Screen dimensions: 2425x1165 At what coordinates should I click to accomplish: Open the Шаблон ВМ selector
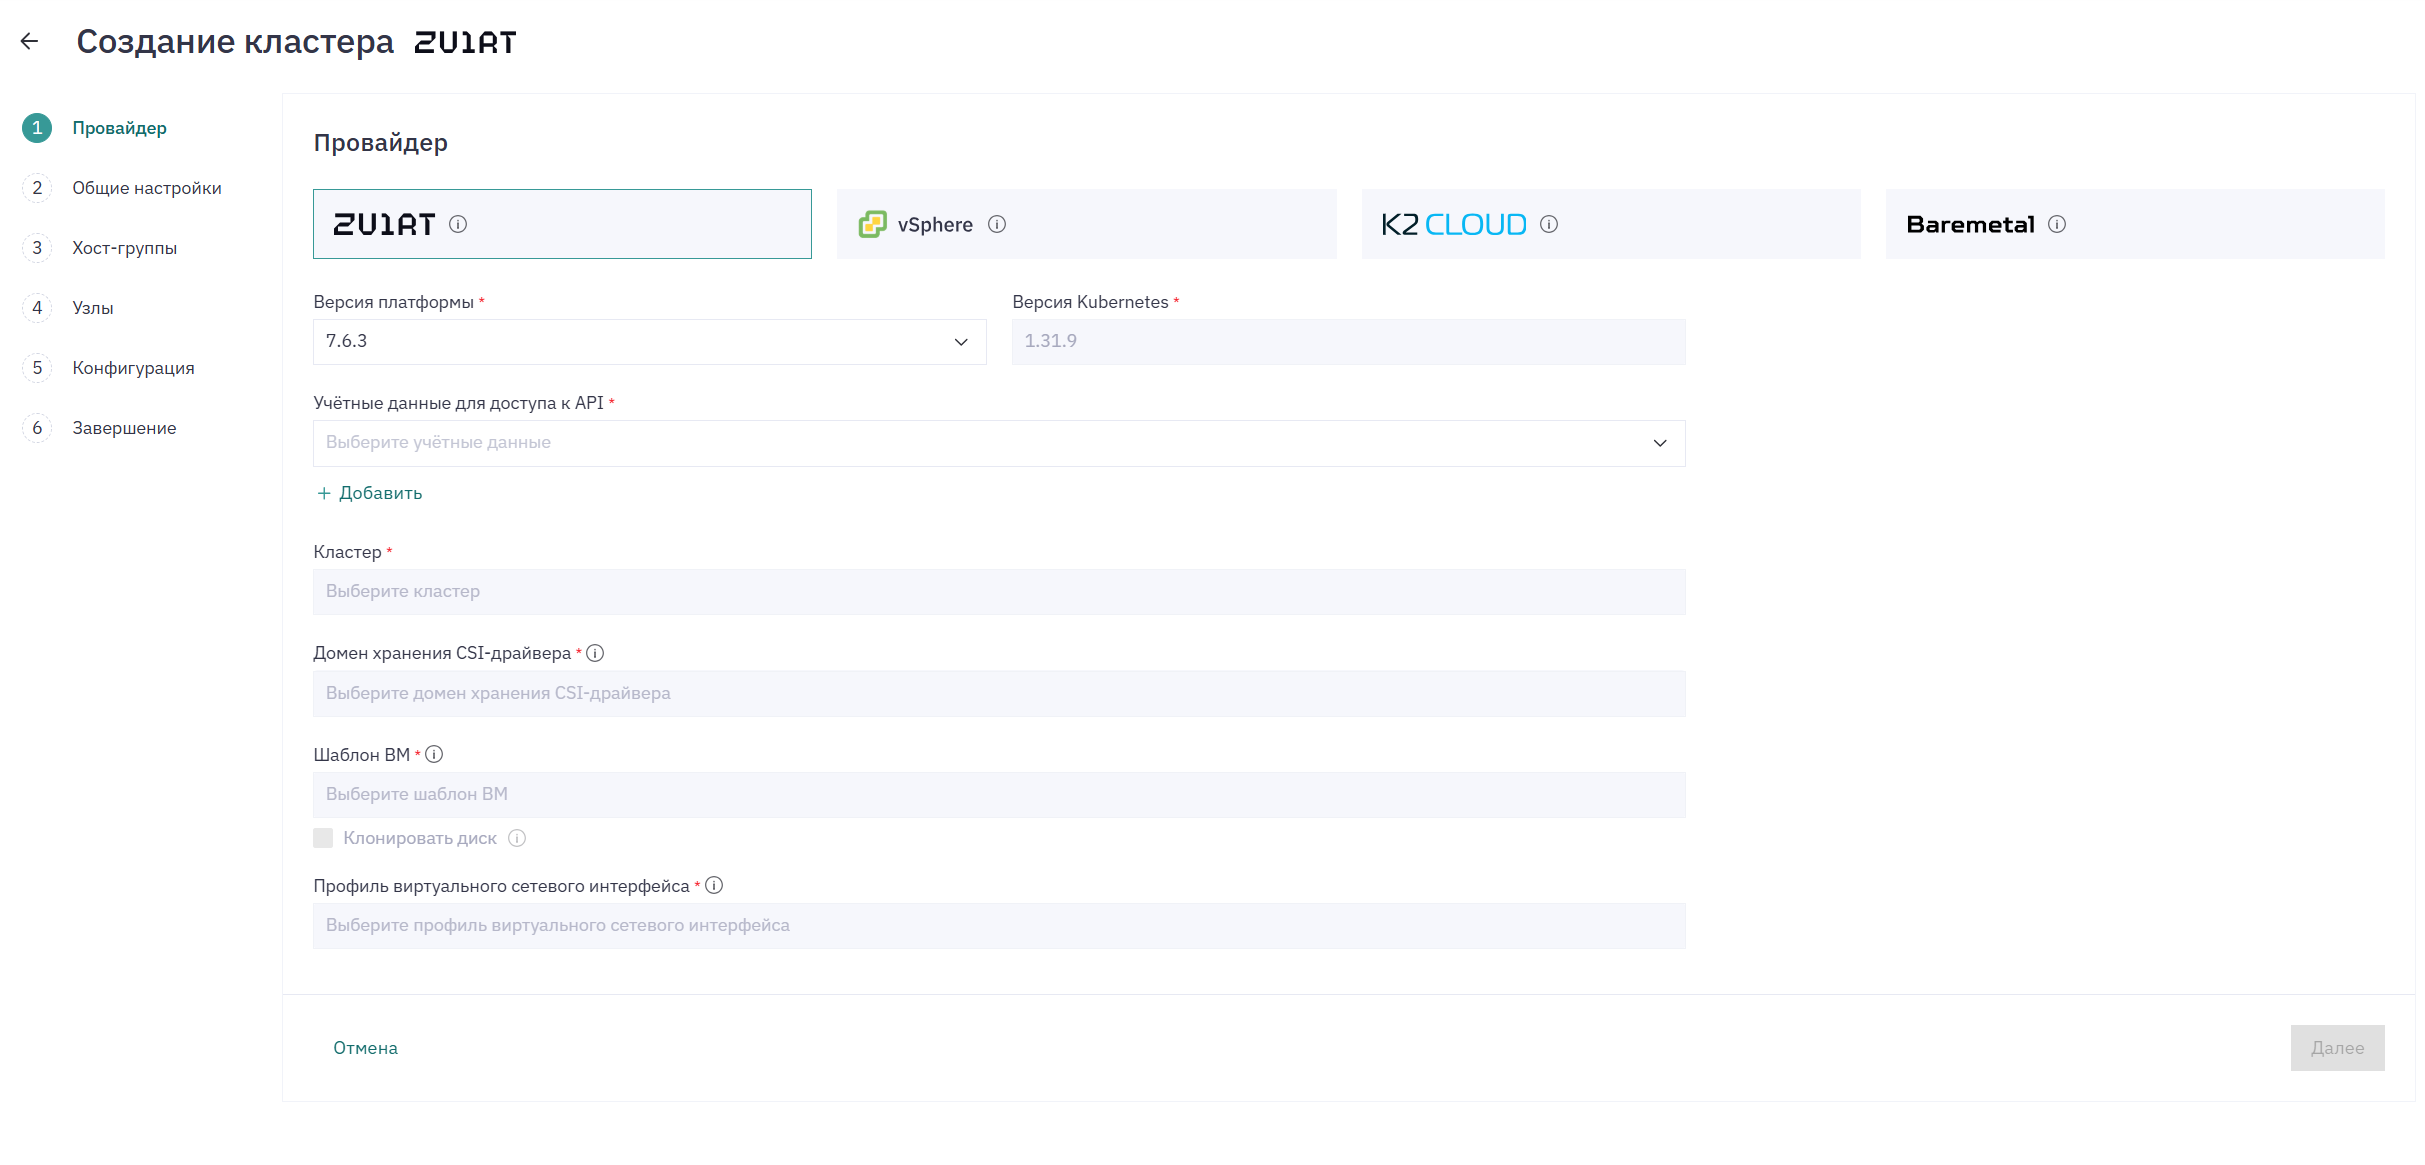999,794
